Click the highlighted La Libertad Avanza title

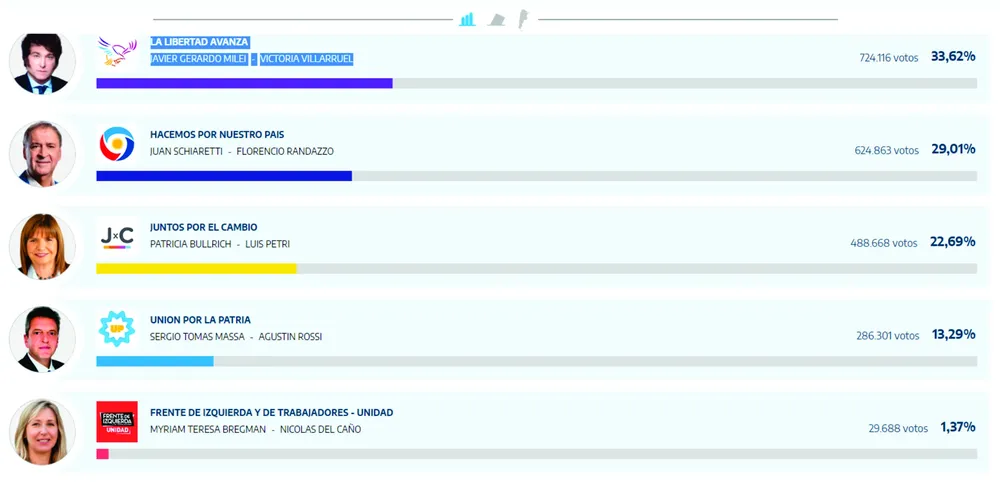(199, 42)
